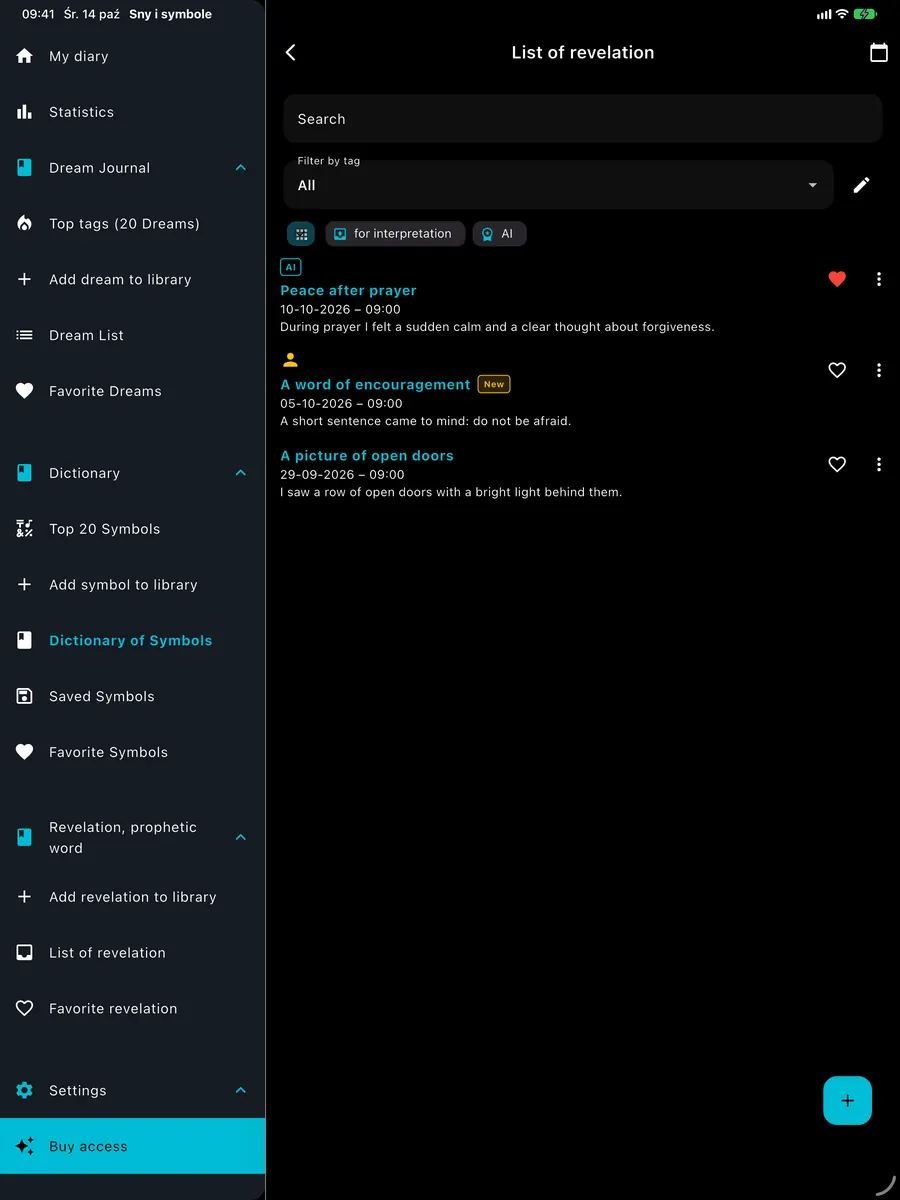Unfavorite Peace after prayer with red heart
900x1200 pixels.
tap(837, 279)
